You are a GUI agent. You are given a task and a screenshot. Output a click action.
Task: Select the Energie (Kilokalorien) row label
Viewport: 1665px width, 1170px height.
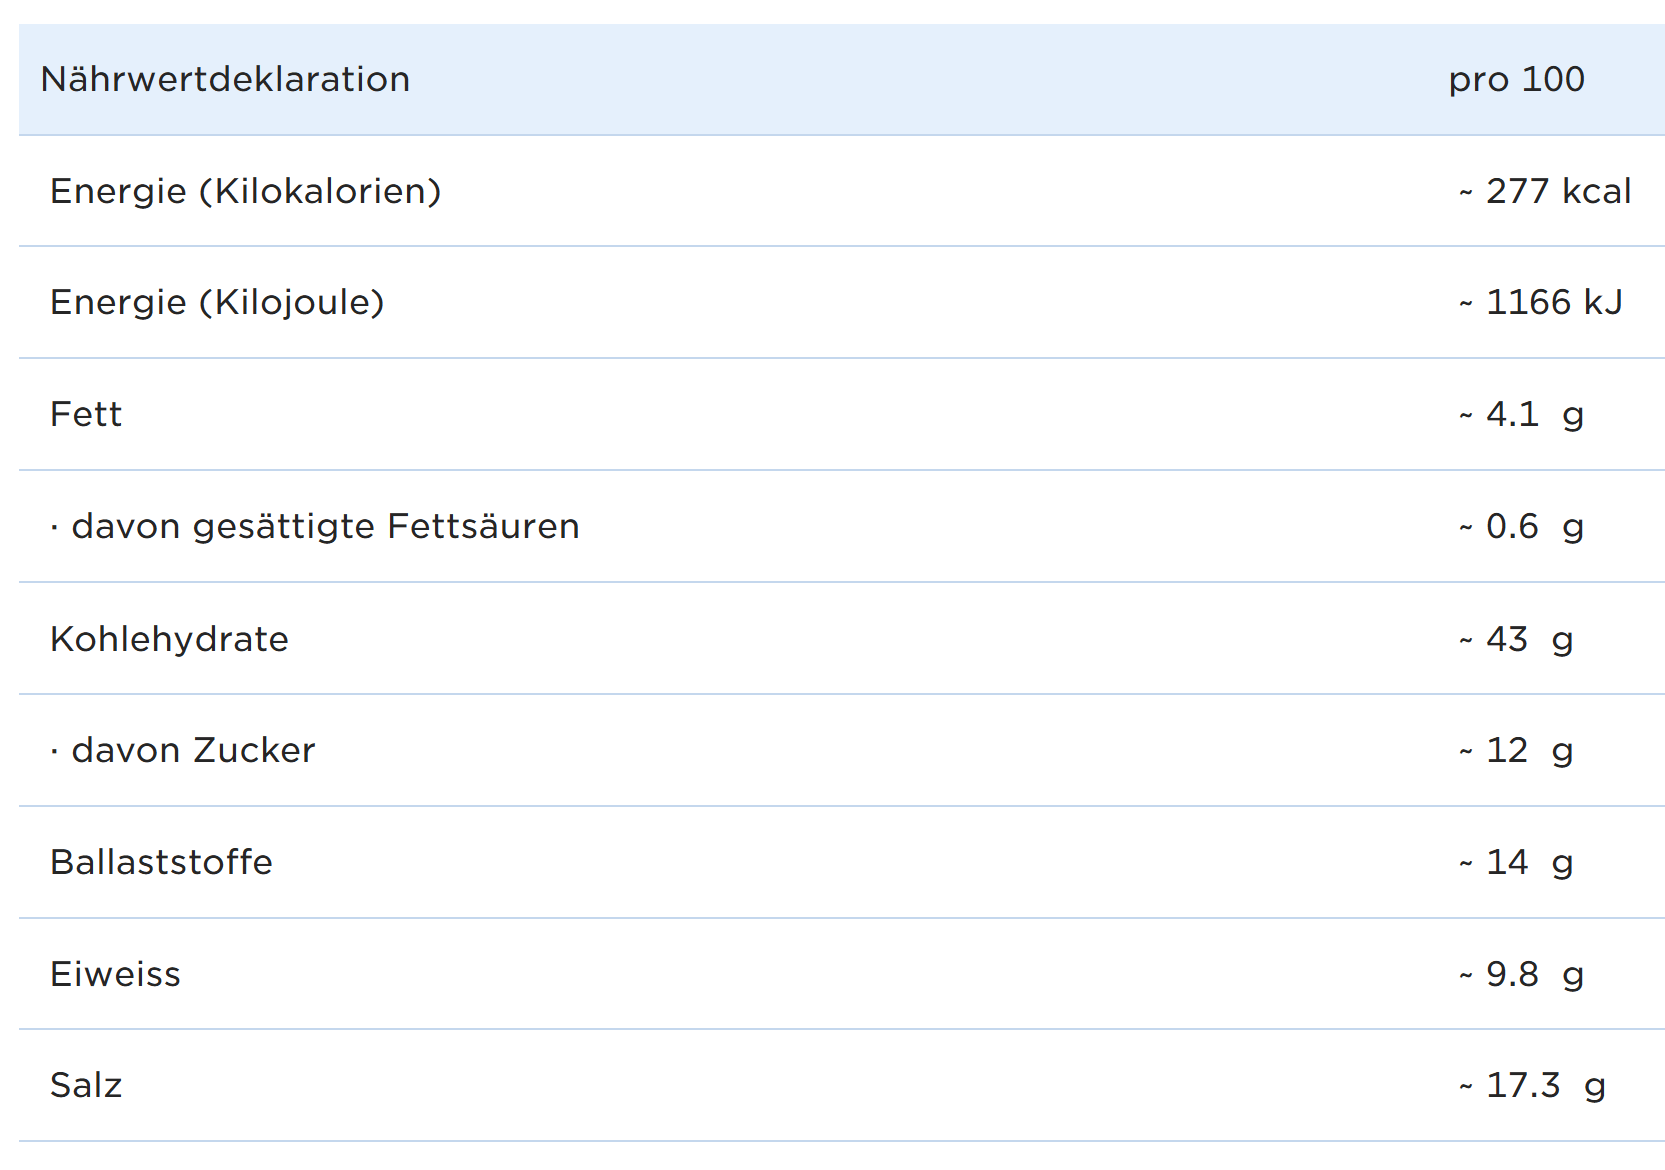coord(245,191)
